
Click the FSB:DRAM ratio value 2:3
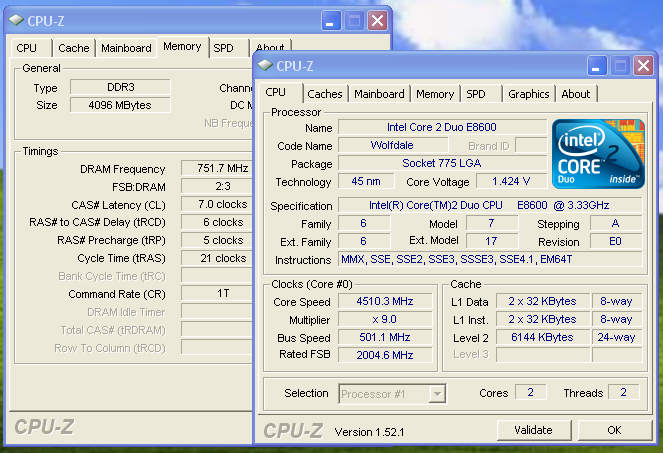[217, 186]
